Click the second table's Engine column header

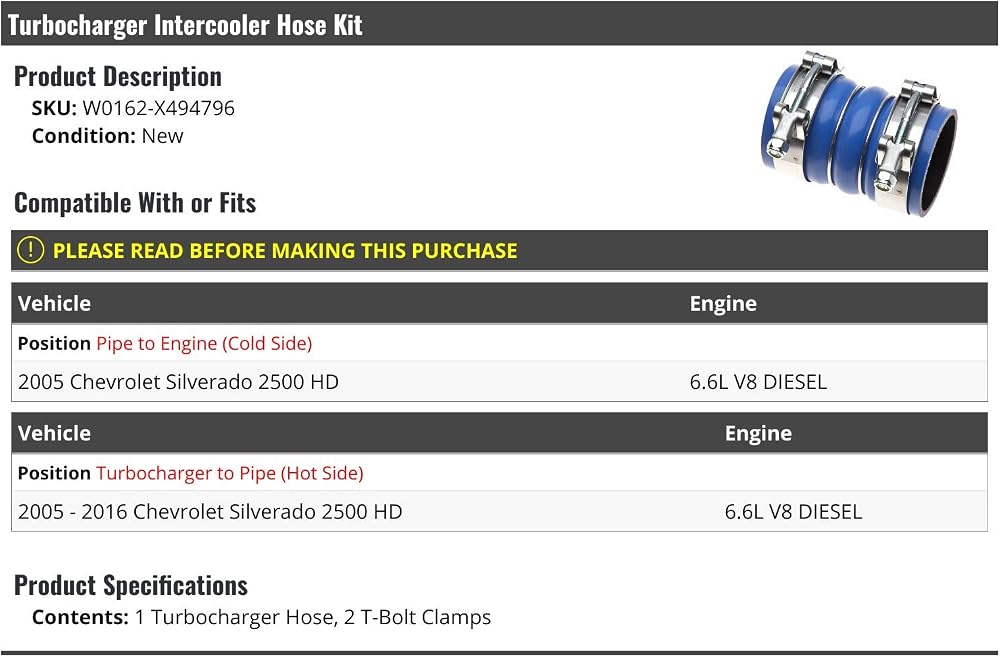[758, 433]
